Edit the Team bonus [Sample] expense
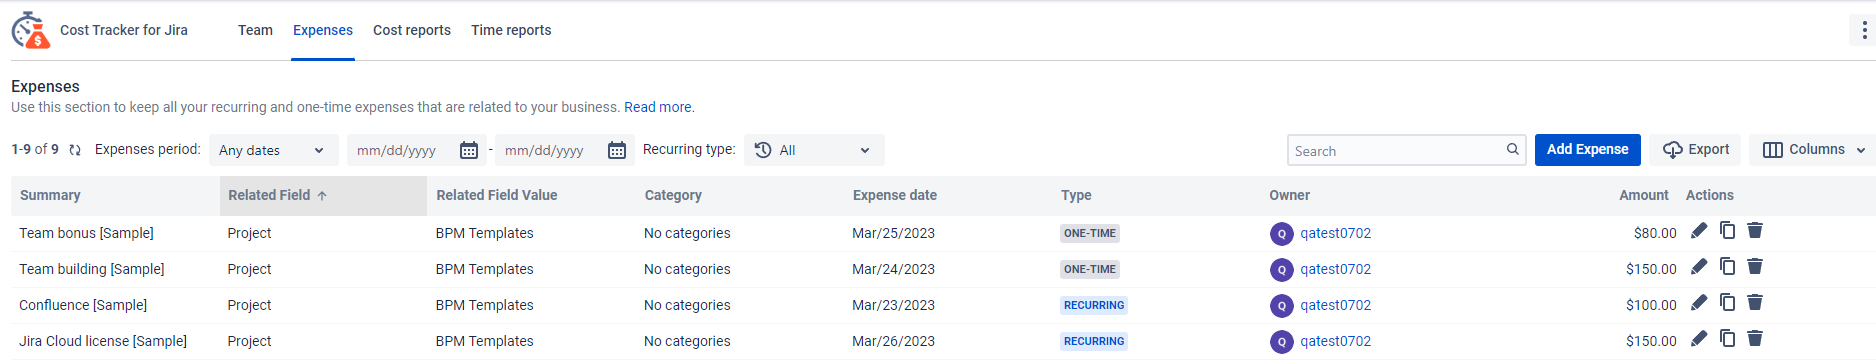This screenshot has width=1876, height=361. [x=1699, y=231]
